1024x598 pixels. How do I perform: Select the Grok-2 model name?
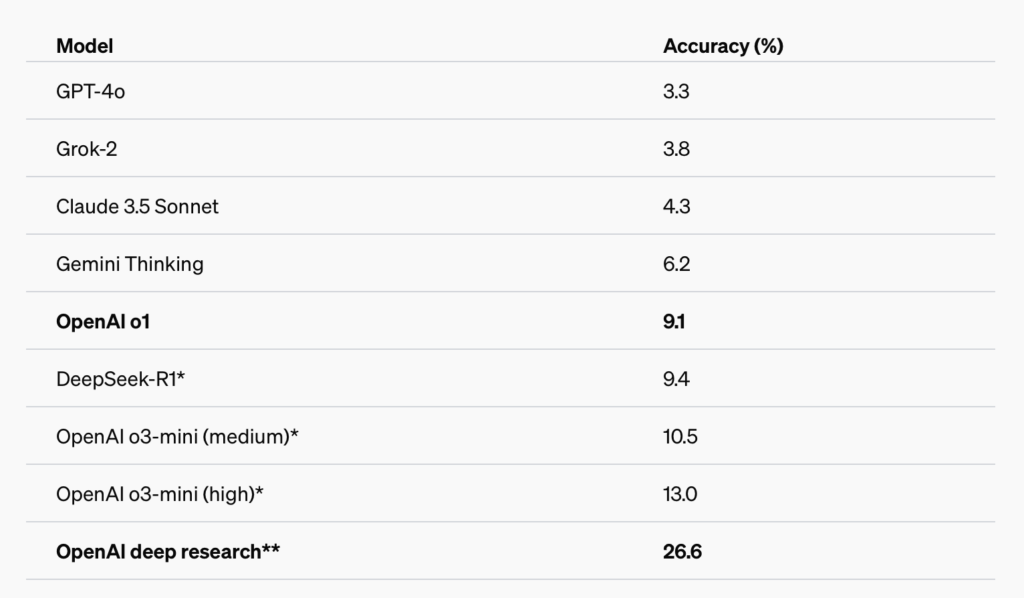(x=86, y=149)
